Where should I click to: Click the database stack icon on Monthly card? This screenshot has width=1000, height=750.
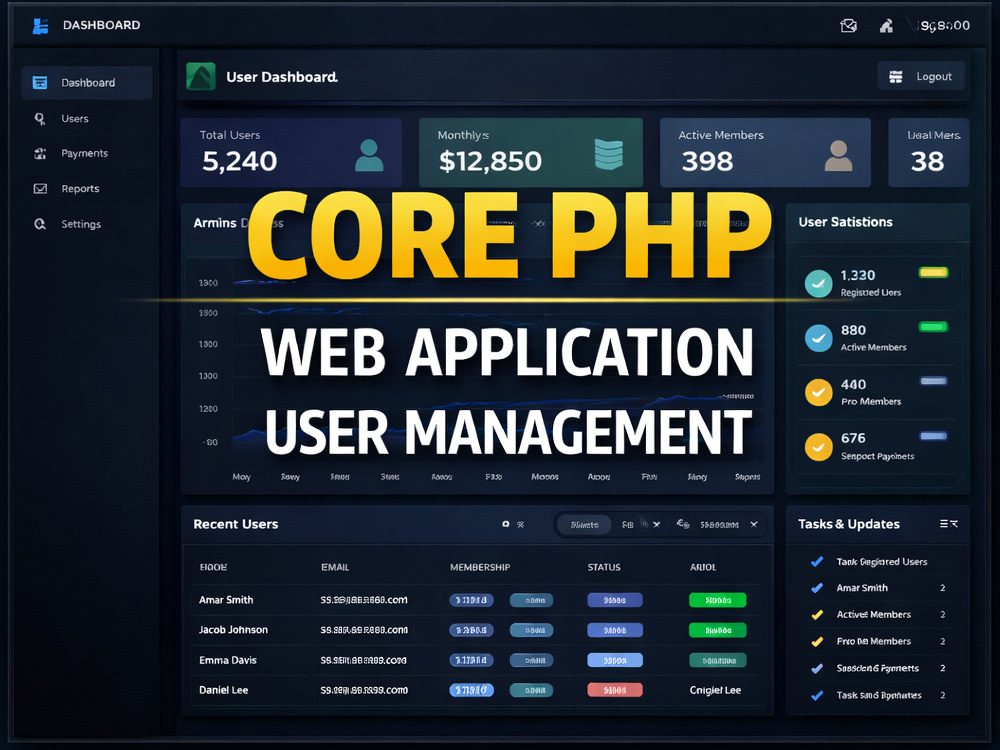click(x=608, y=154)
